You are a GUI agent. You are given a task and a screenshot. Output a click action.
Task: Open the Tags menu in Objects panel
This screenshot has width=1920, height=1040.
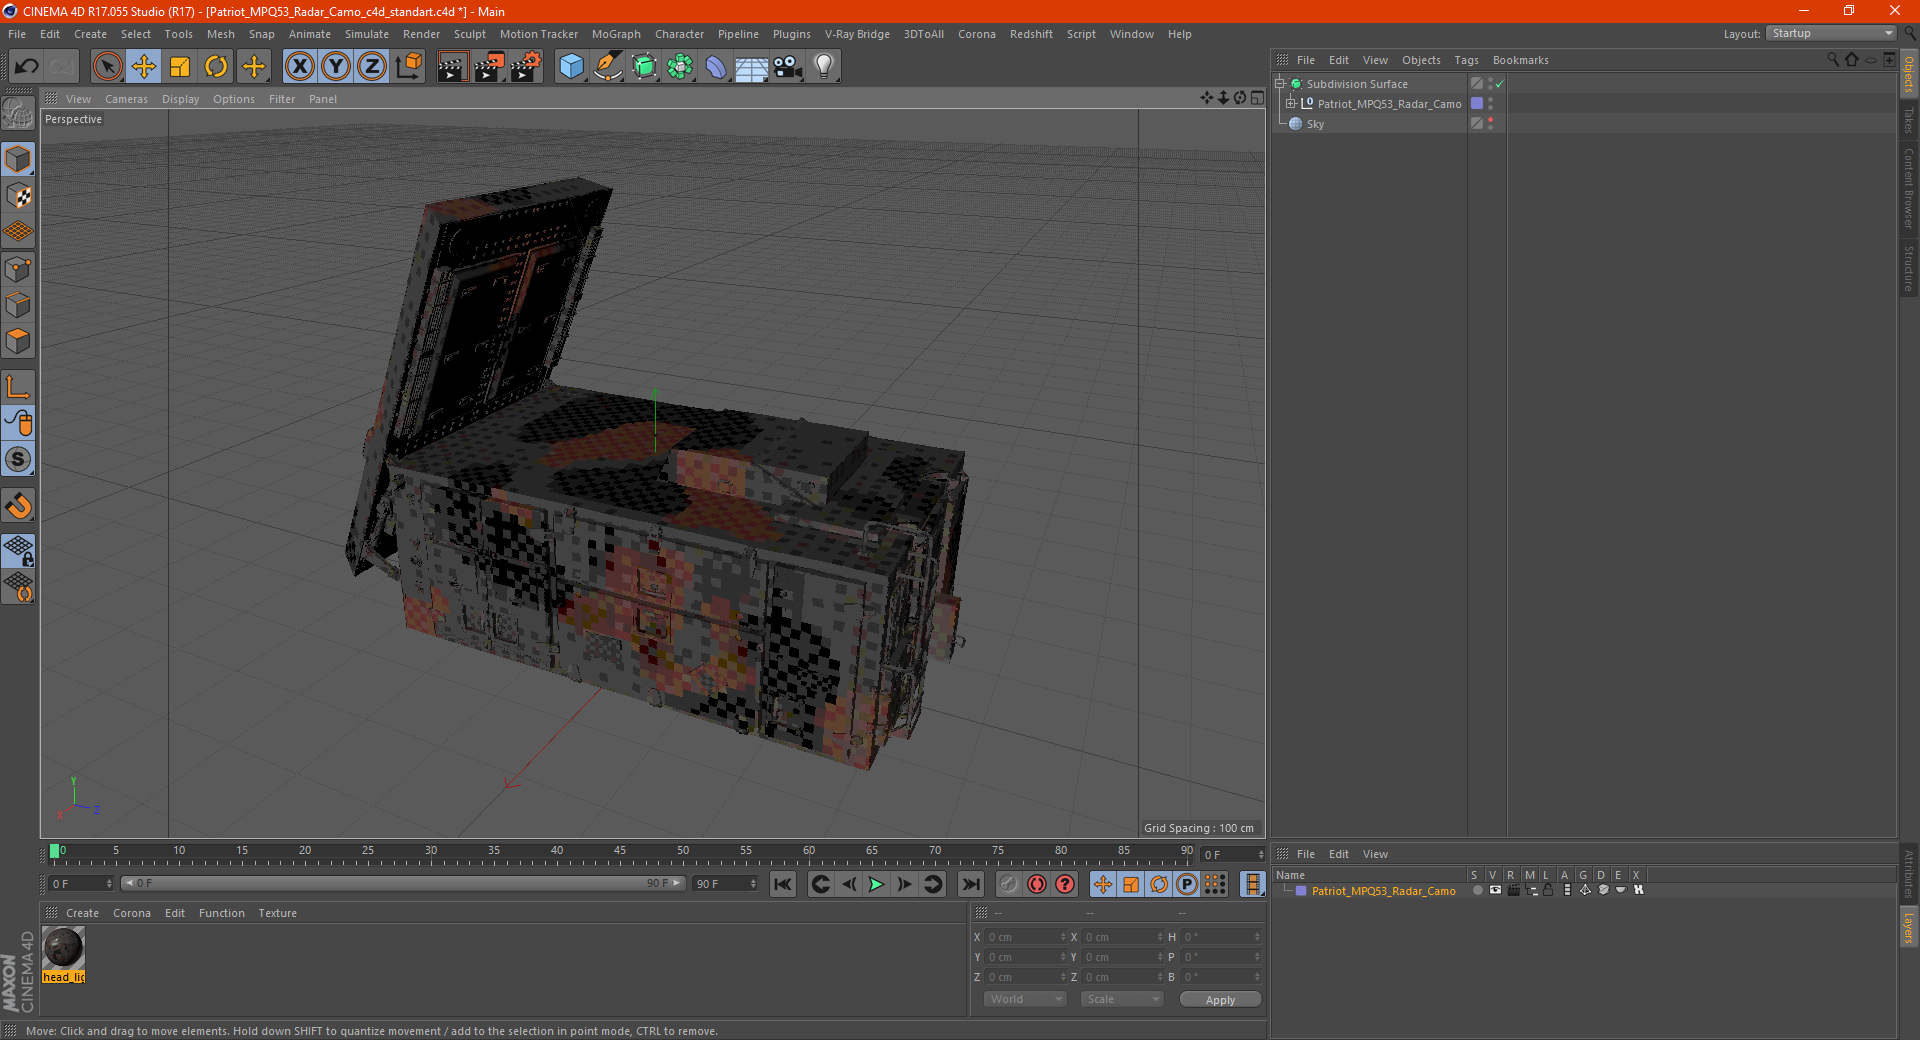(x=1466, y=60)
